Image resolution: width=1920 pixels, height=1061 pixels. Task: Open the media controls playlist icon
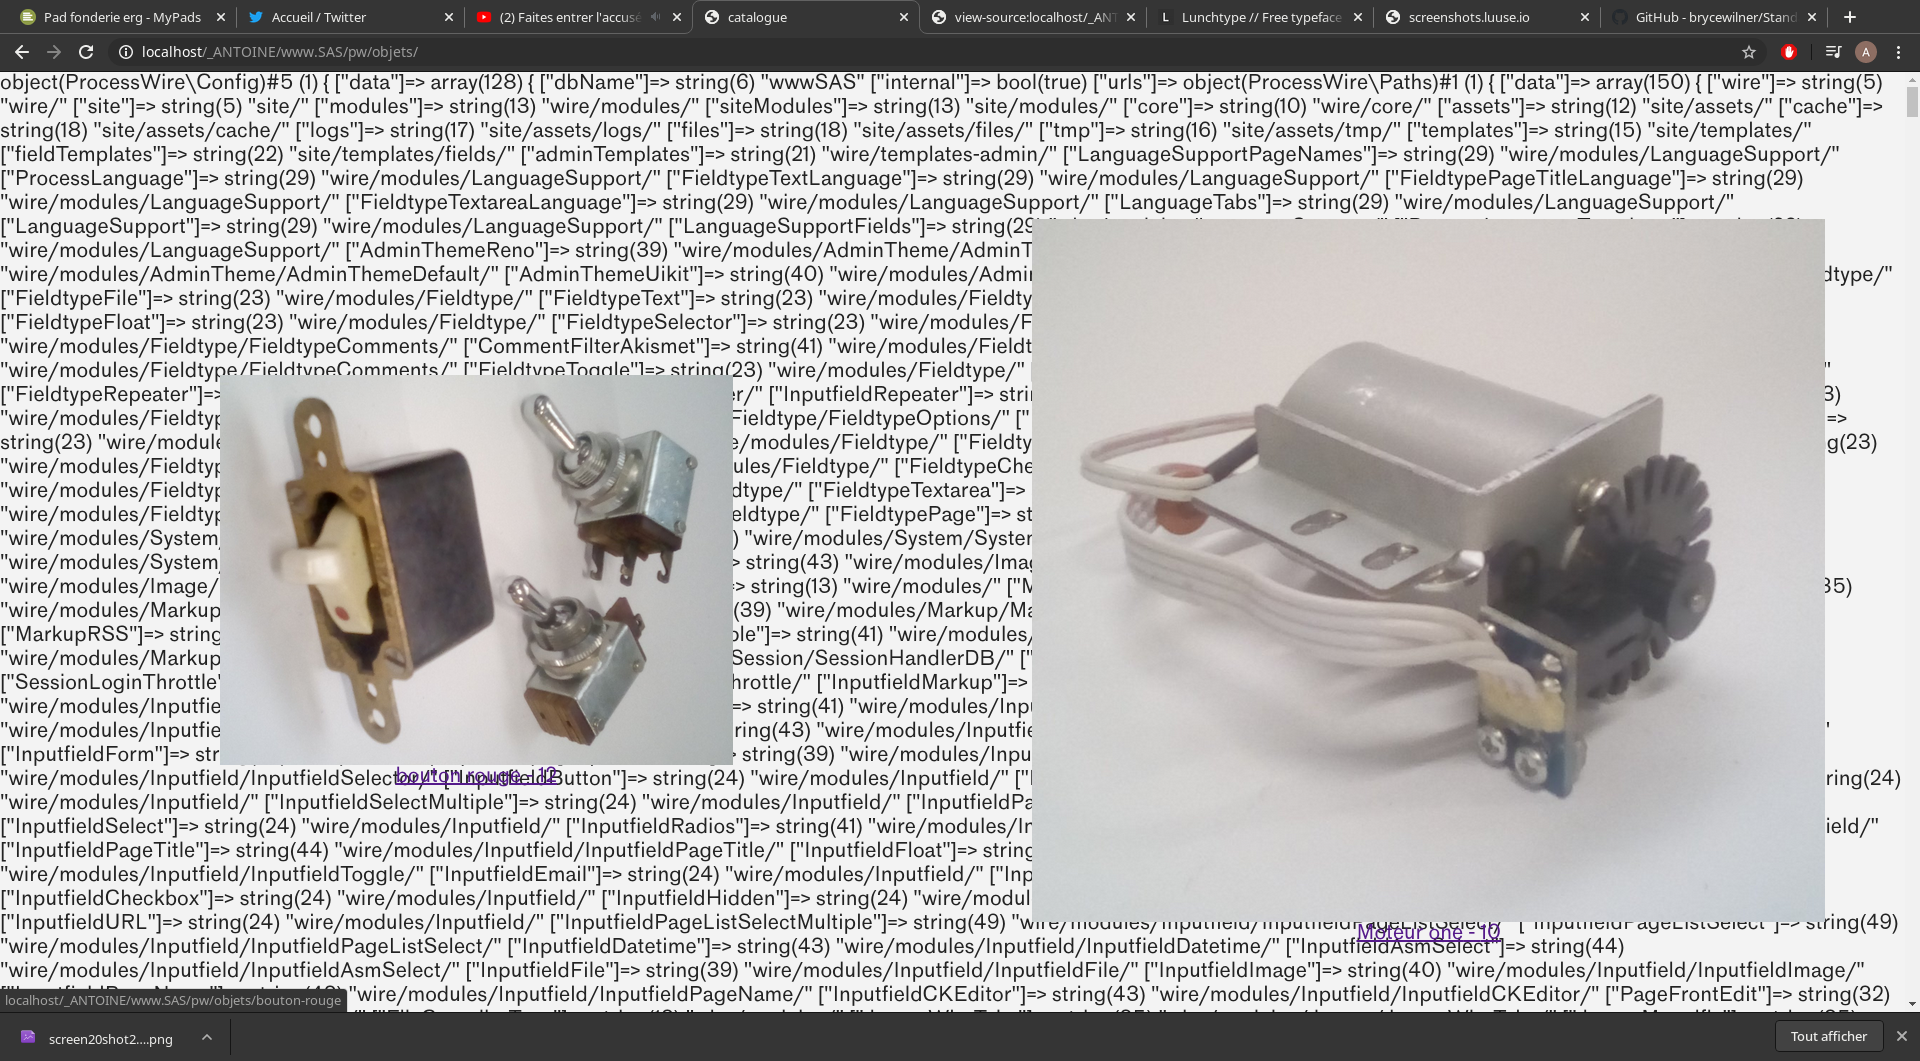(x=1833, y=52)
